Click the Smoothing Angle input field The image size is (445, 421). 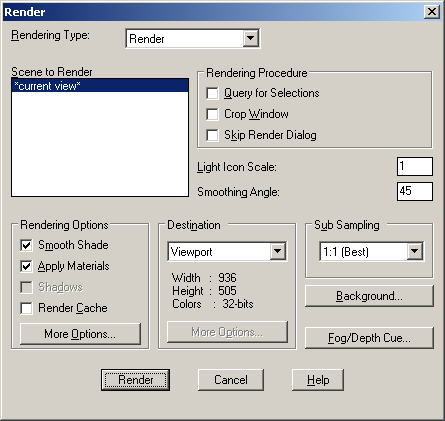tap(415, 191)
